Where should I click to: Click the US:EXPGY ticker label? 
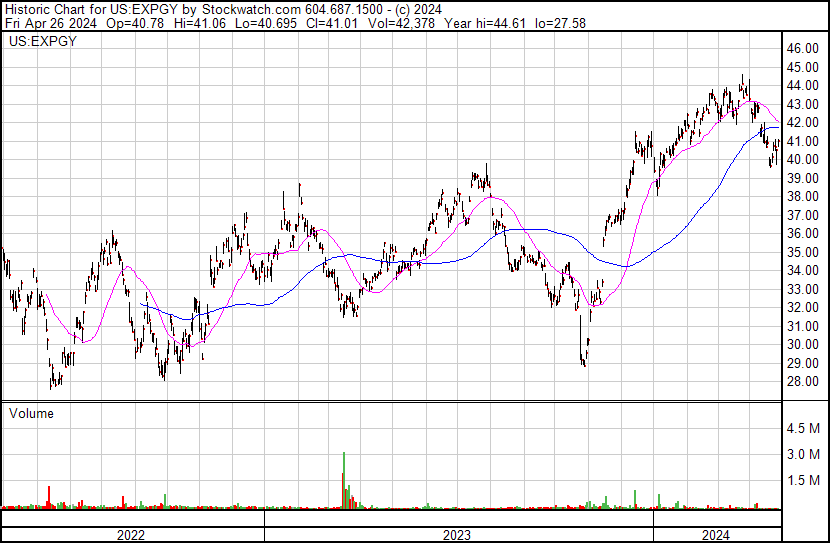43,41
